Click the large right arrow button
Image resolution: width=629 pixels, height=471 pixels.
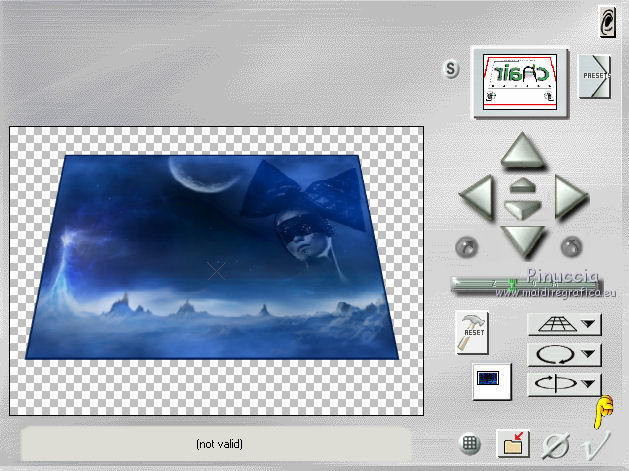571,197
